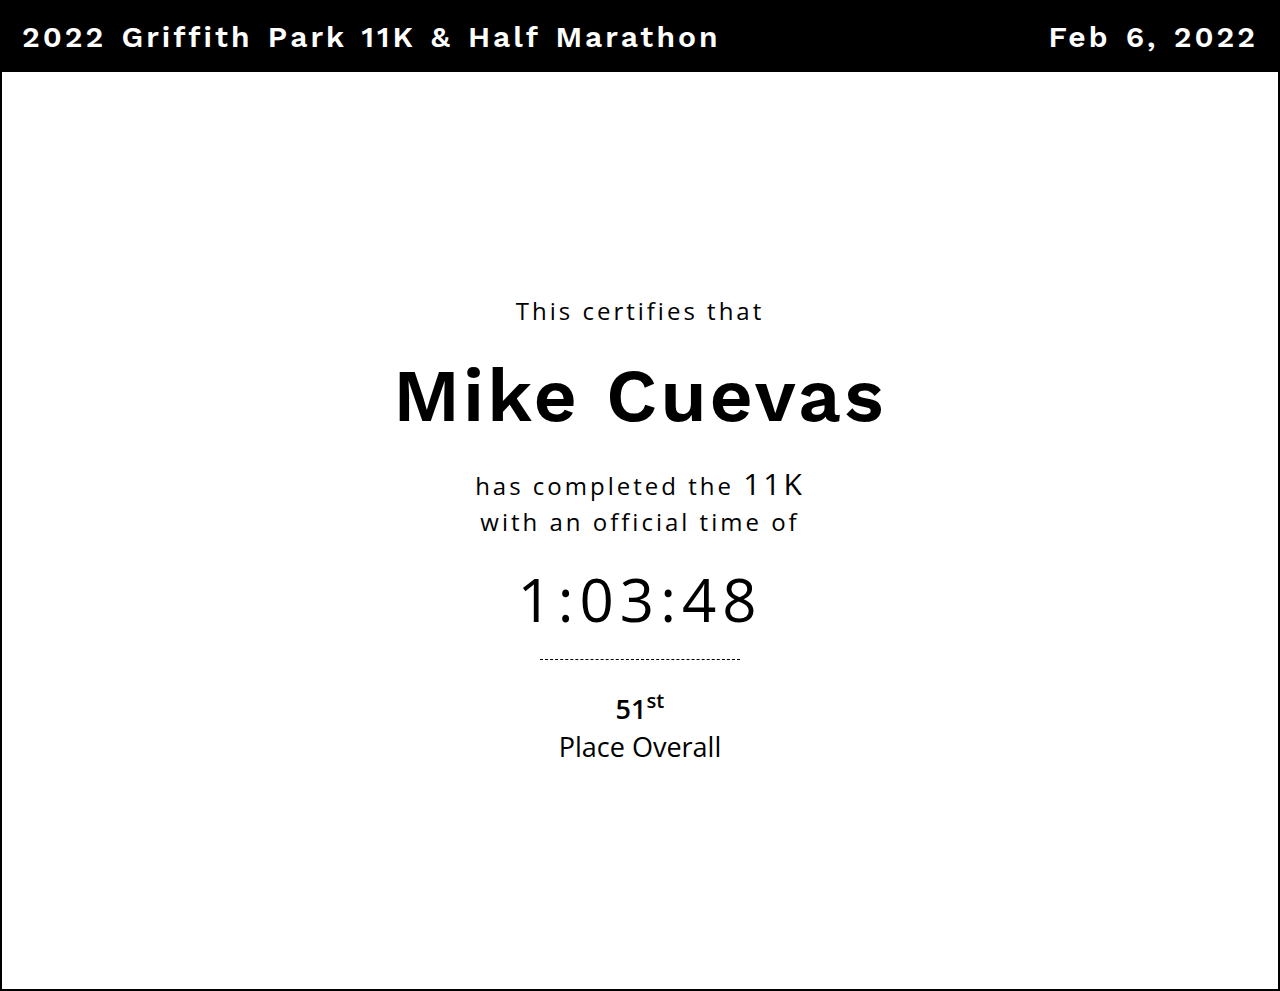Click the "st" superscript after 51
This screenshot has width=1280, height=991.
point(655,702)
